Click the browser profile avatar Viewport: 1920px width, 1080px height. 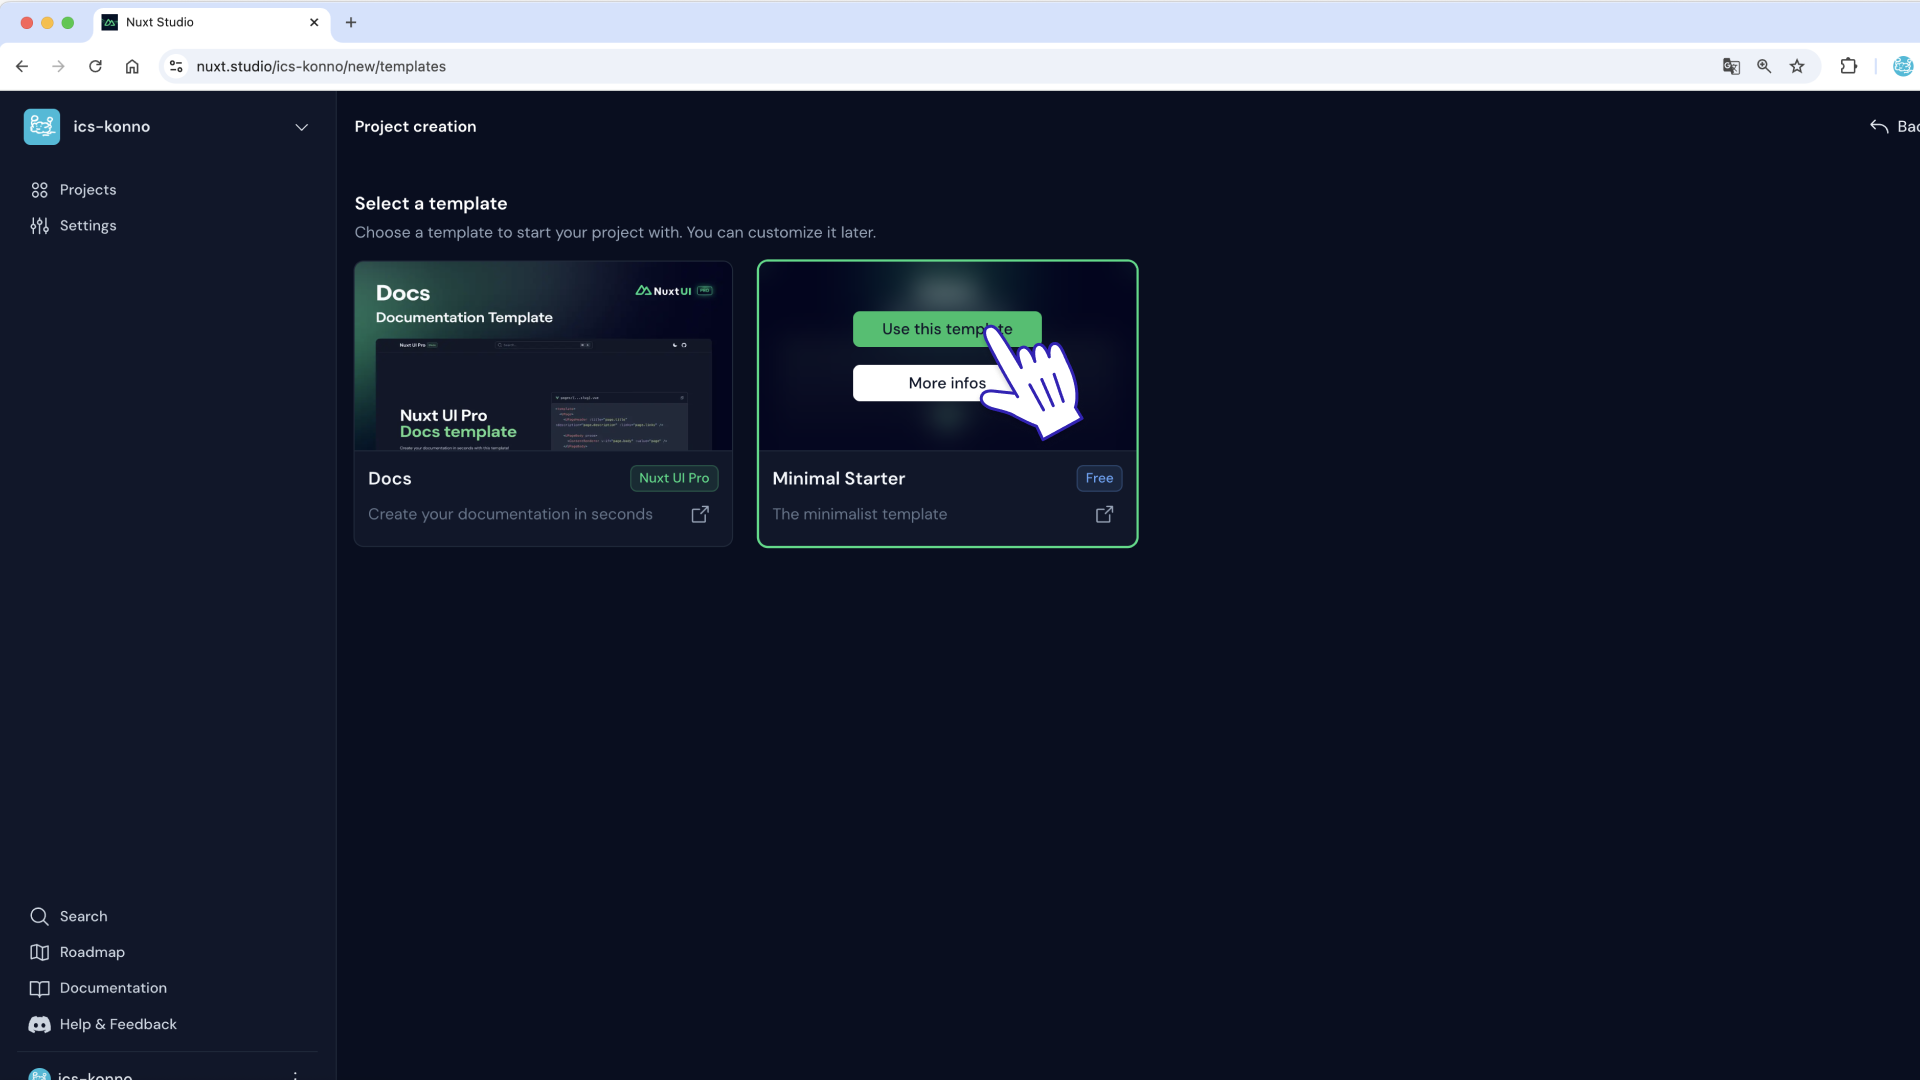(x=1903, y=66)
